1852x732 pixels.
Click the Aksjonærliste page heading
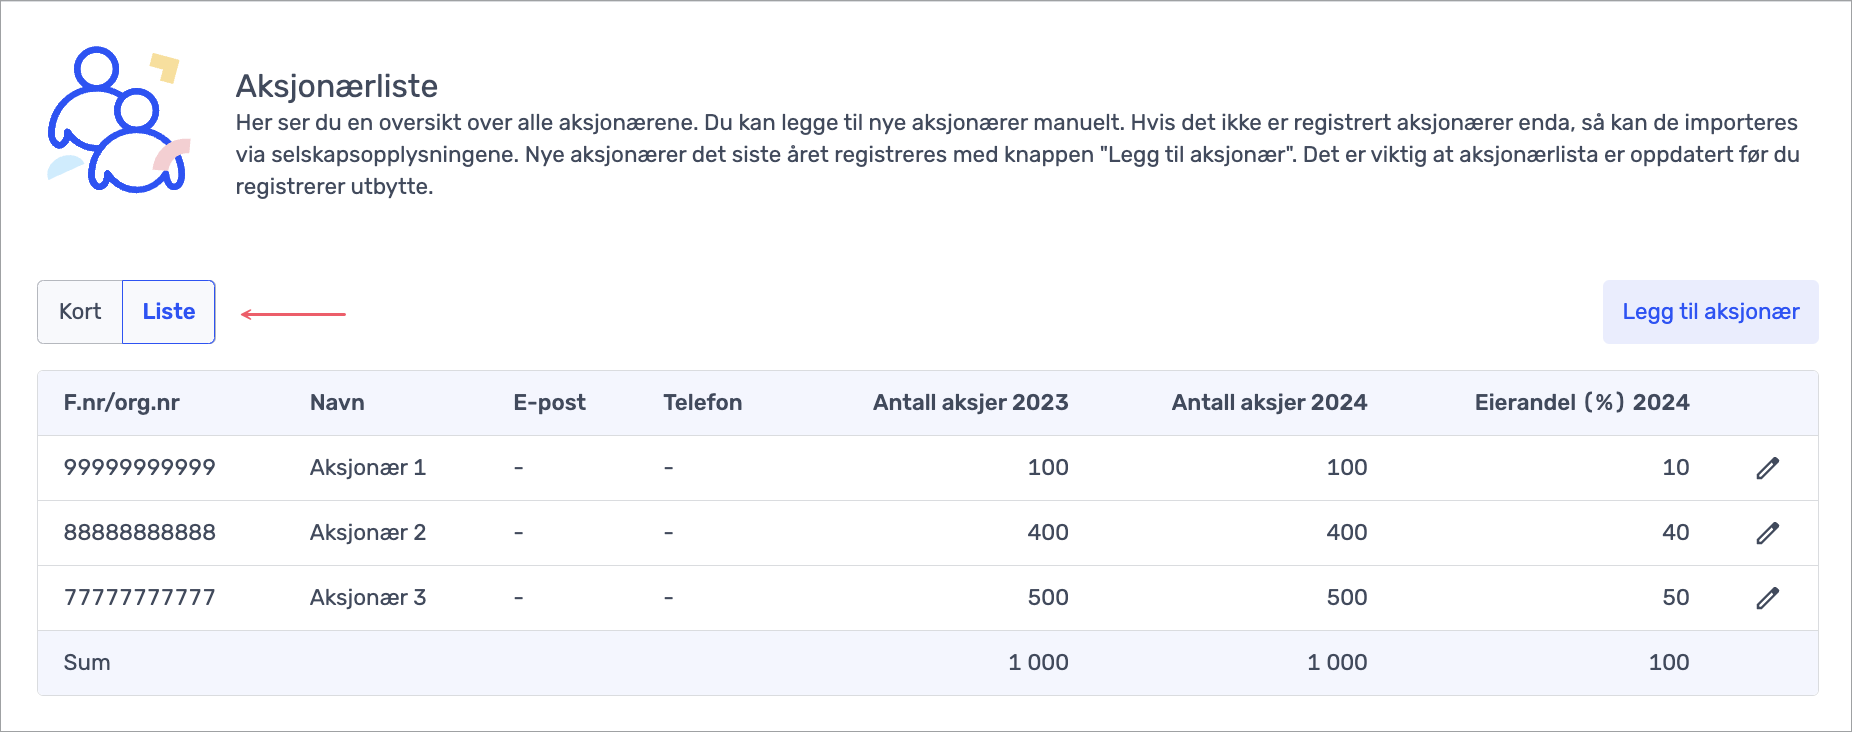337,87
